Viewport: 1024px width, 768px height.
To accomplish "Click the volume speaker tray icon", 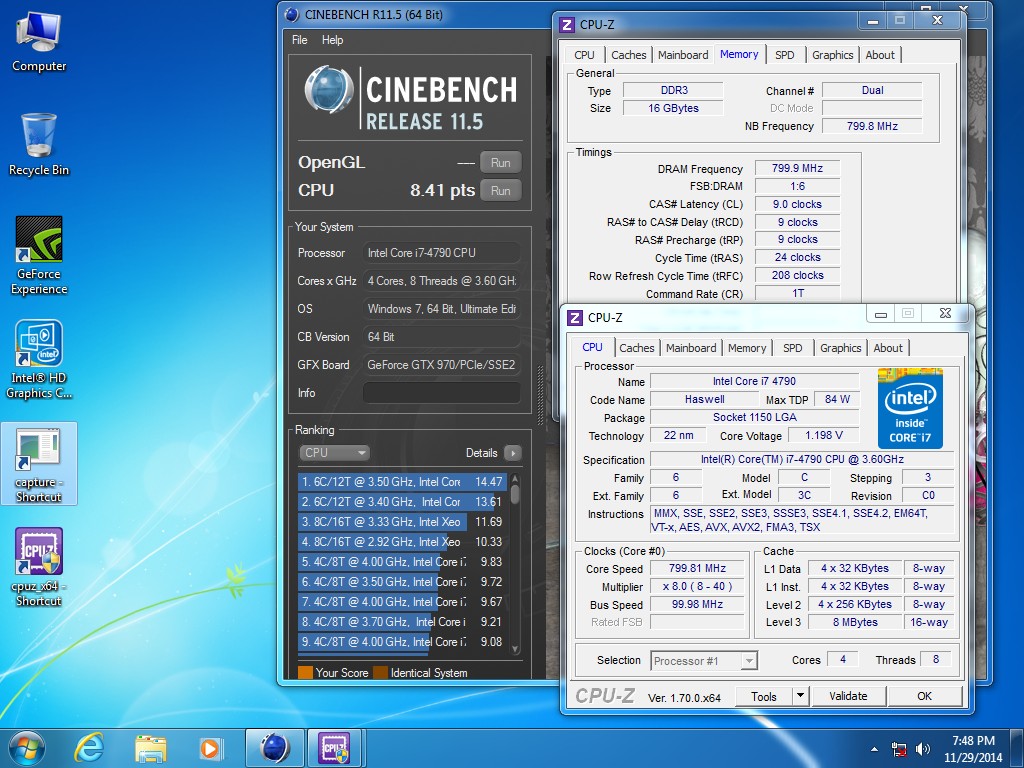I will pyautogui.click(x=923, y=749).
